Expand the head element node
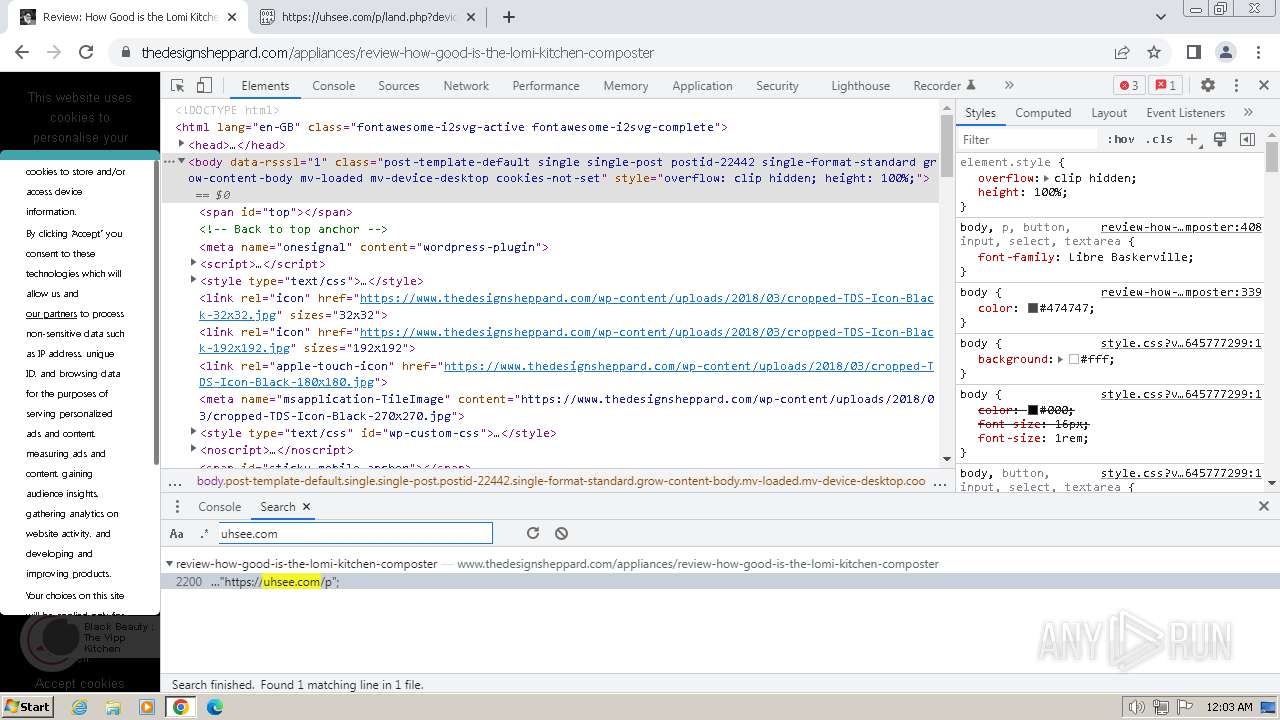 pos(181,144)
